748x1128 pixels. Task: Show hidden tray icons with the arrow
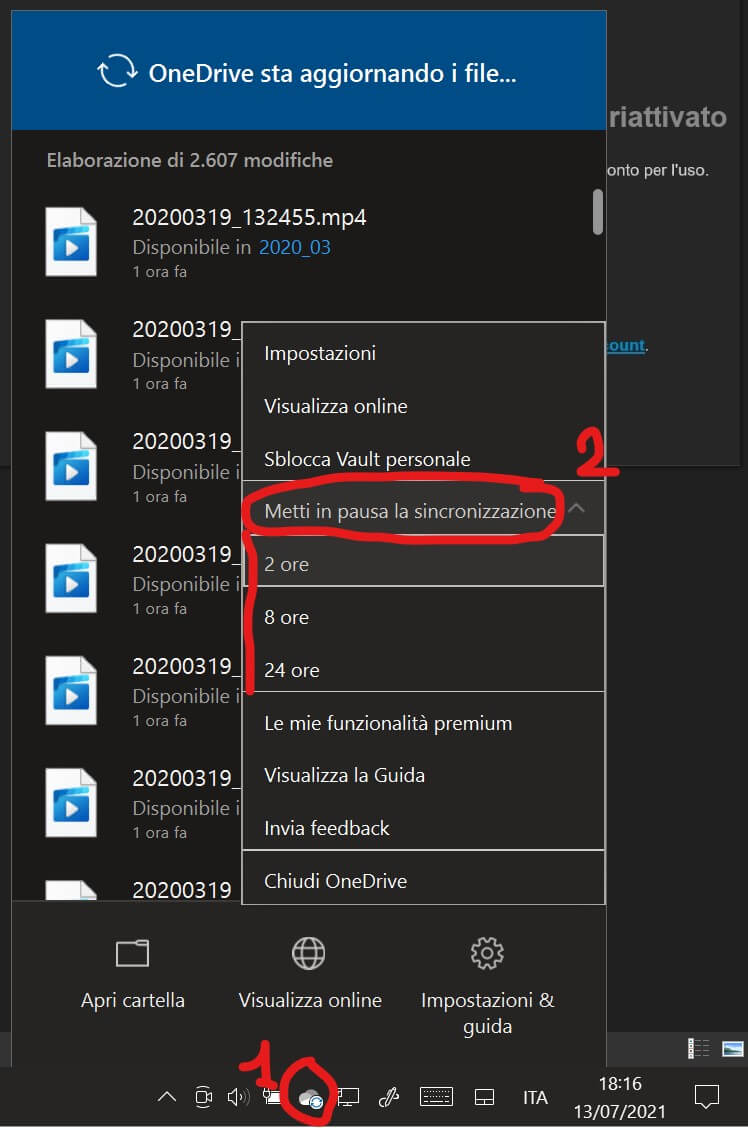coord(167,1097)
